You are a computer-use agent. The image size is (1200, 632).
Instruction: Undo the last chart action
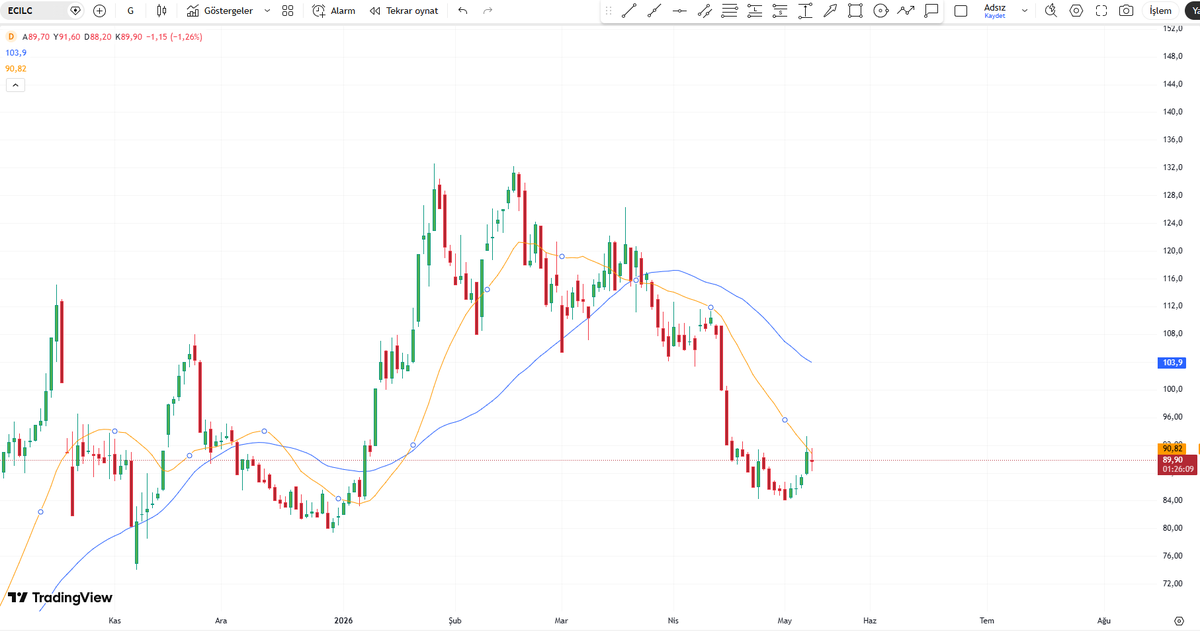(x=462, y=11)
